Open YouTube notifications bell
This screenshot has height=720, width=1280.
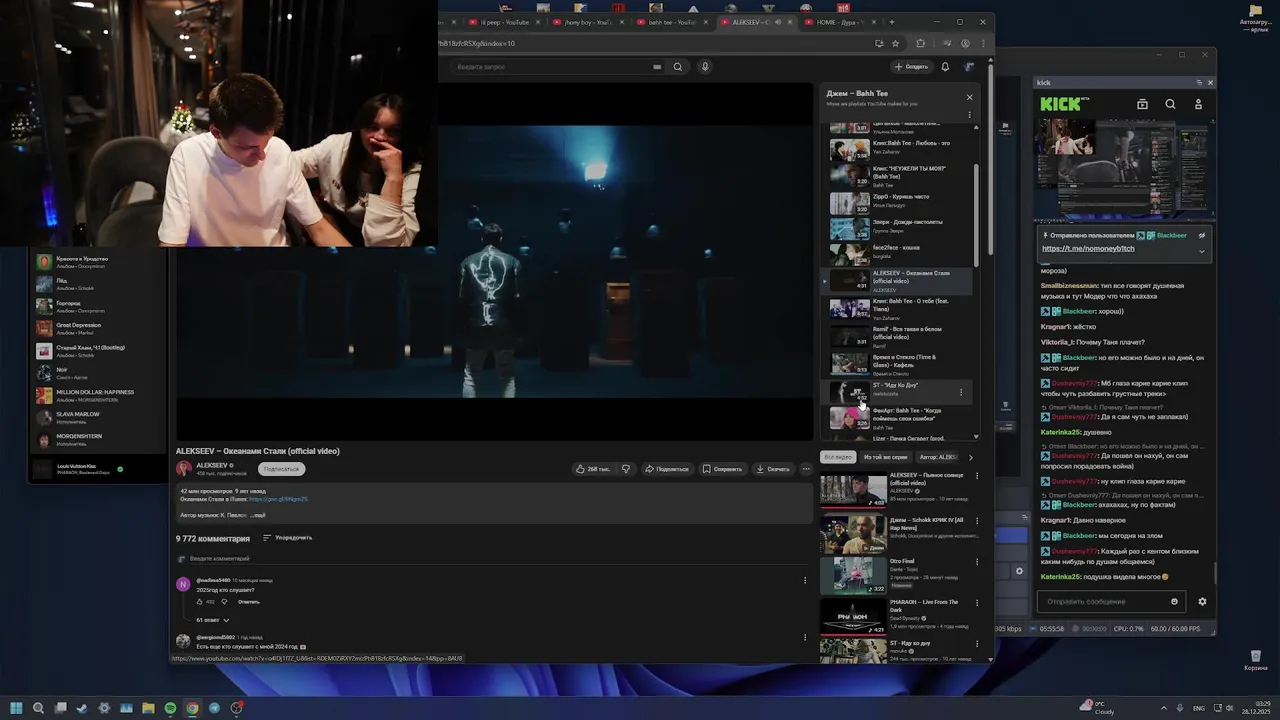945,67
